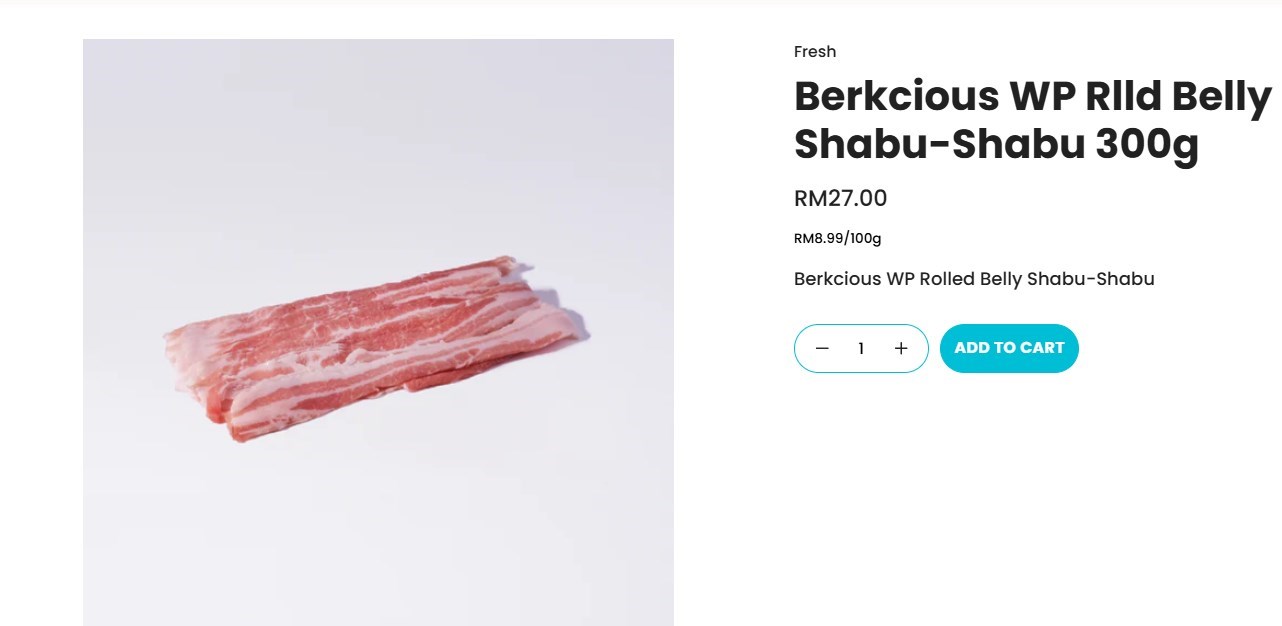Screen dimensions: 1282x626
Task: Click the Berkcious WP Rlld Belly title
Action: 1033,97
